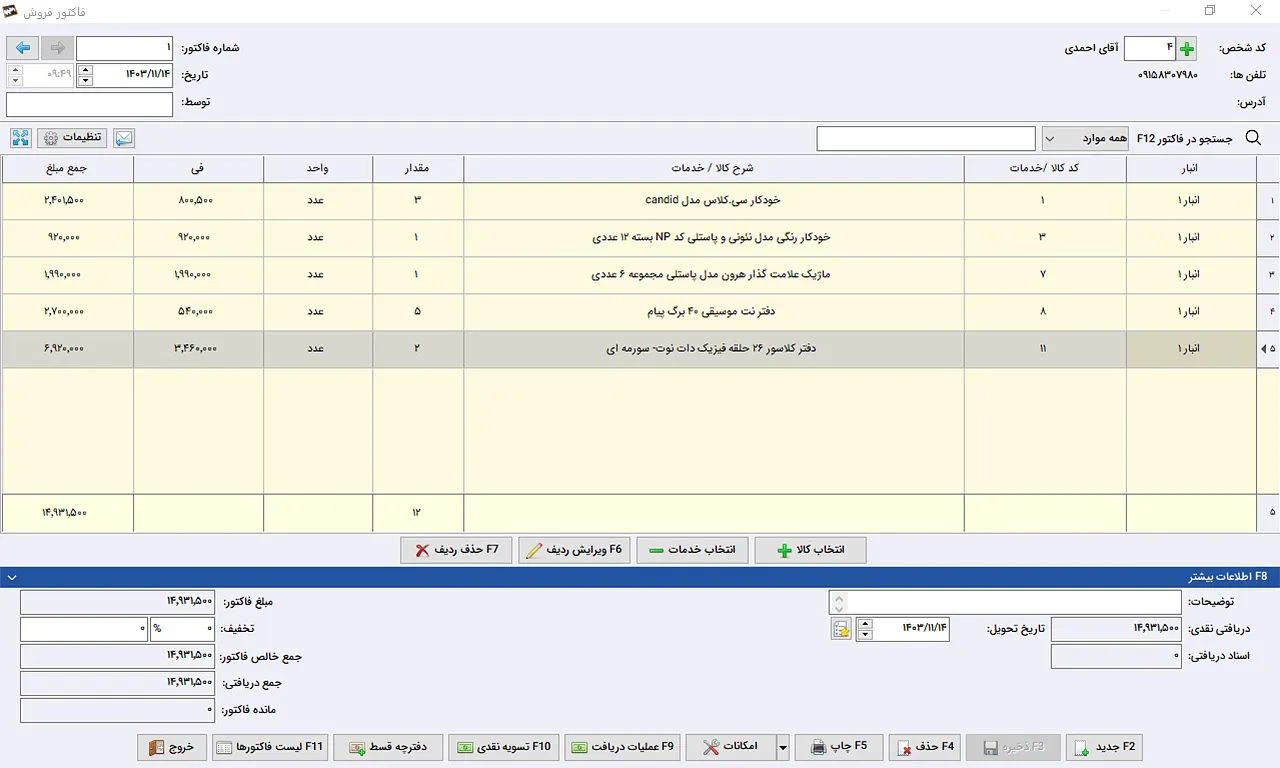The width and height of the screenshot is (1280, 768).
Task: Click the فی price column header
Action: (198, 169)
